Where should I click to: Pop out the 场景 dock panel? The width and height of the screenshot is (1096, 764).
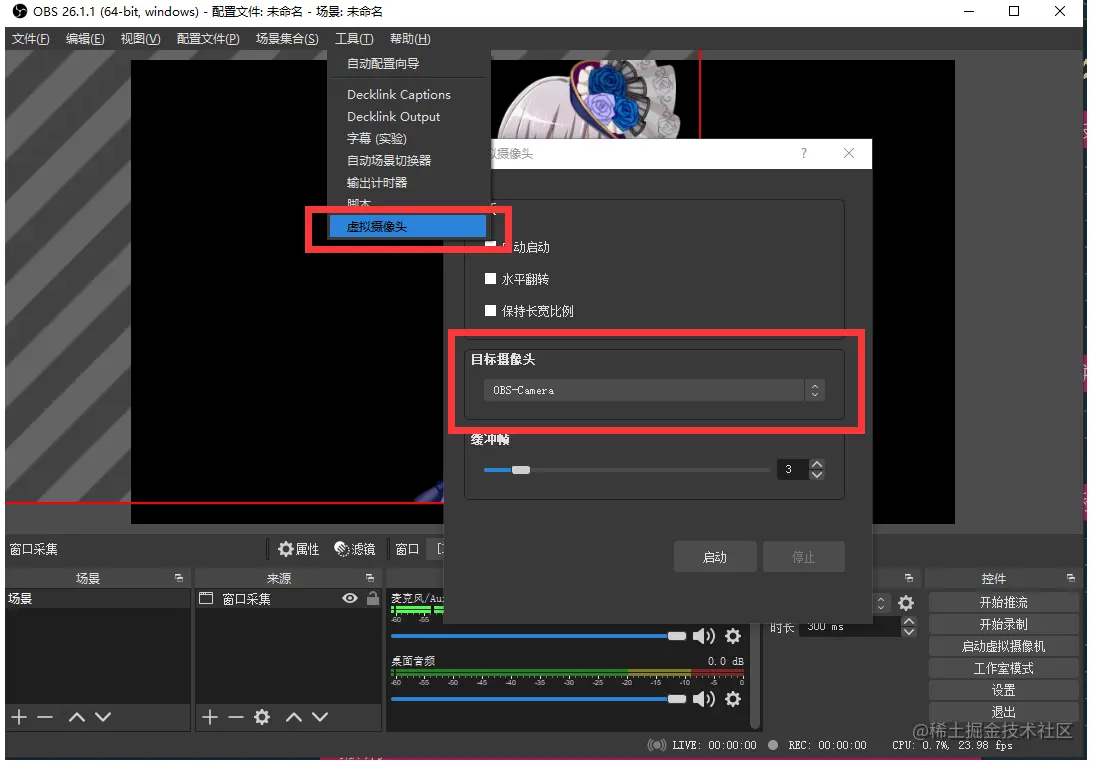pyautogui.click(x=179, y=578)
